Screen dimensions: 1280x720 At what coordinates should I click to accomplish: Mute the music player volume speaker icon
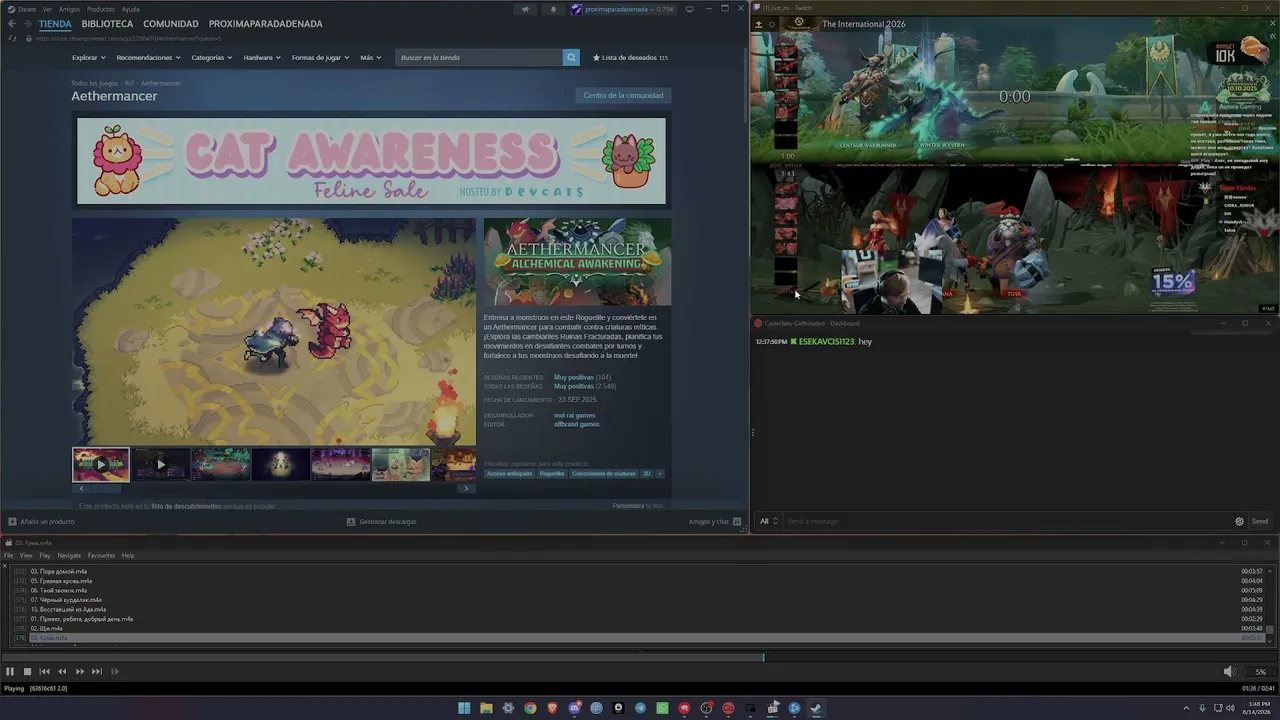click(1230, 672)
